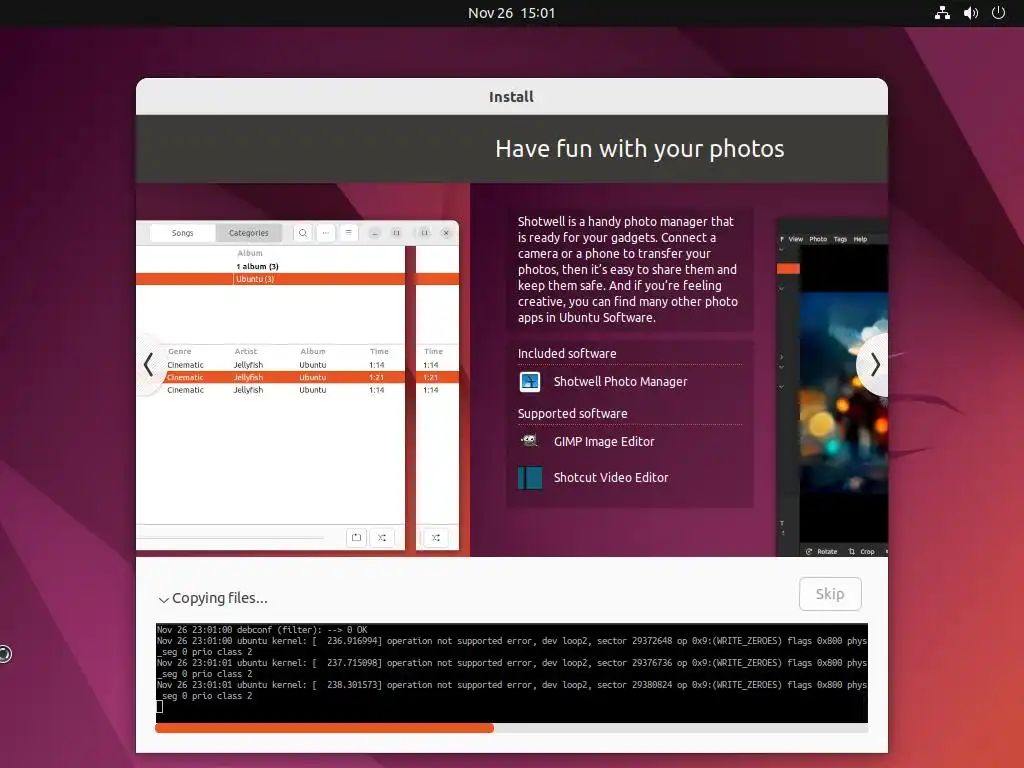The height and width of the screenshot is (768, 1024).
Task: Click the search icon in music player preview
Action: point(303,232)
